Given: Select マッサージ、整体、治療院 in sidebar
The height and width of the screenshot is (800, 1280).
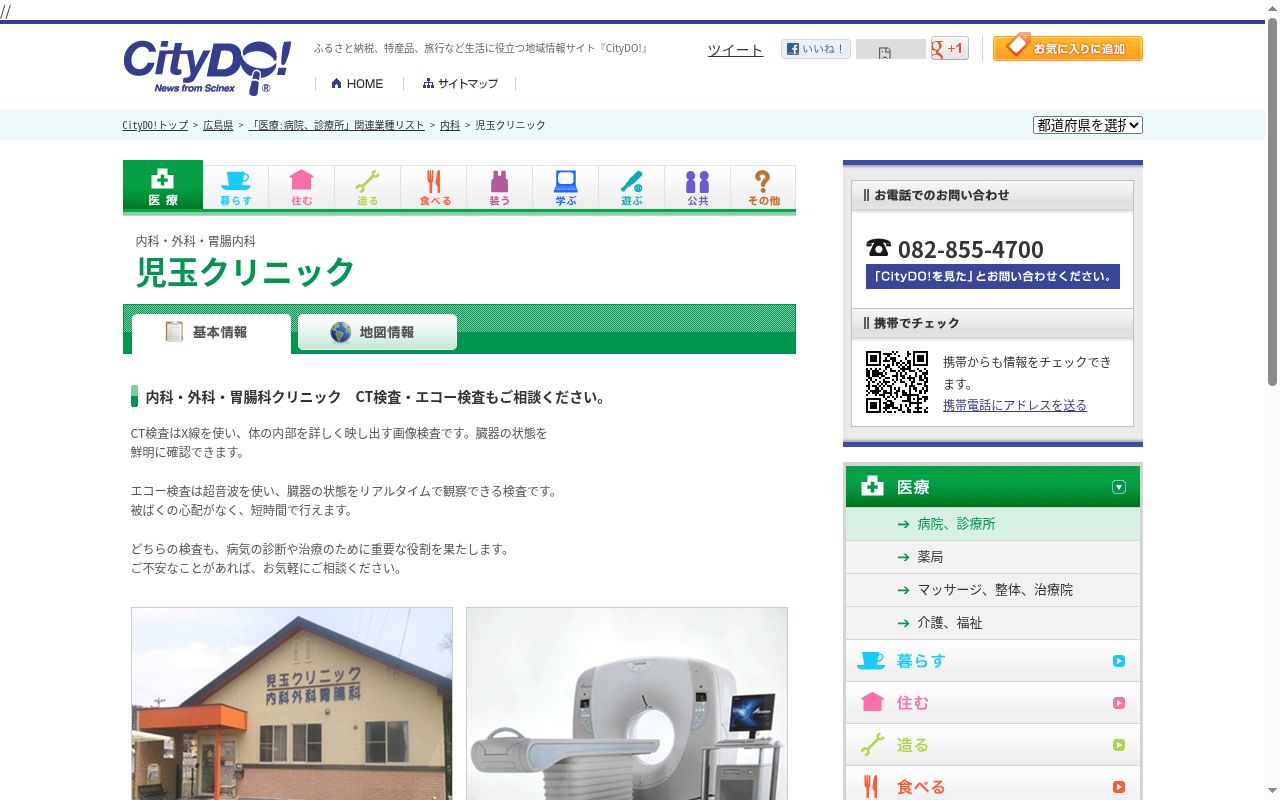Looking at the screenshot, I should click(995, 590).
